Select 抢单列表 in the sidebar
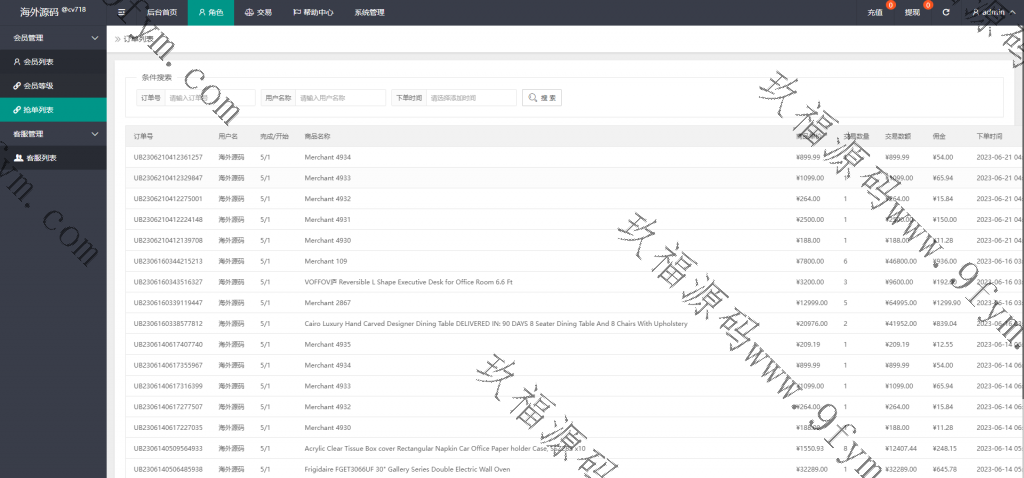The image size is (1024, 478). [38, 110]
